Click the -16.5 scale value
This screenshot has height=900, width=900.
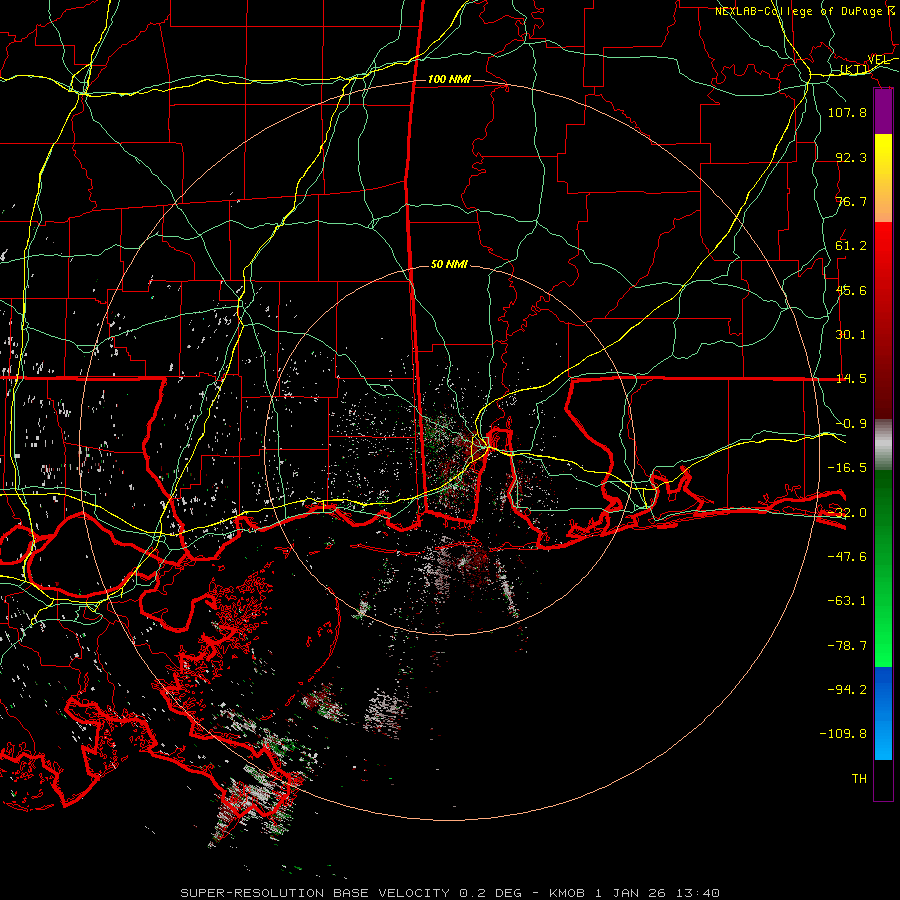[847, 468]
